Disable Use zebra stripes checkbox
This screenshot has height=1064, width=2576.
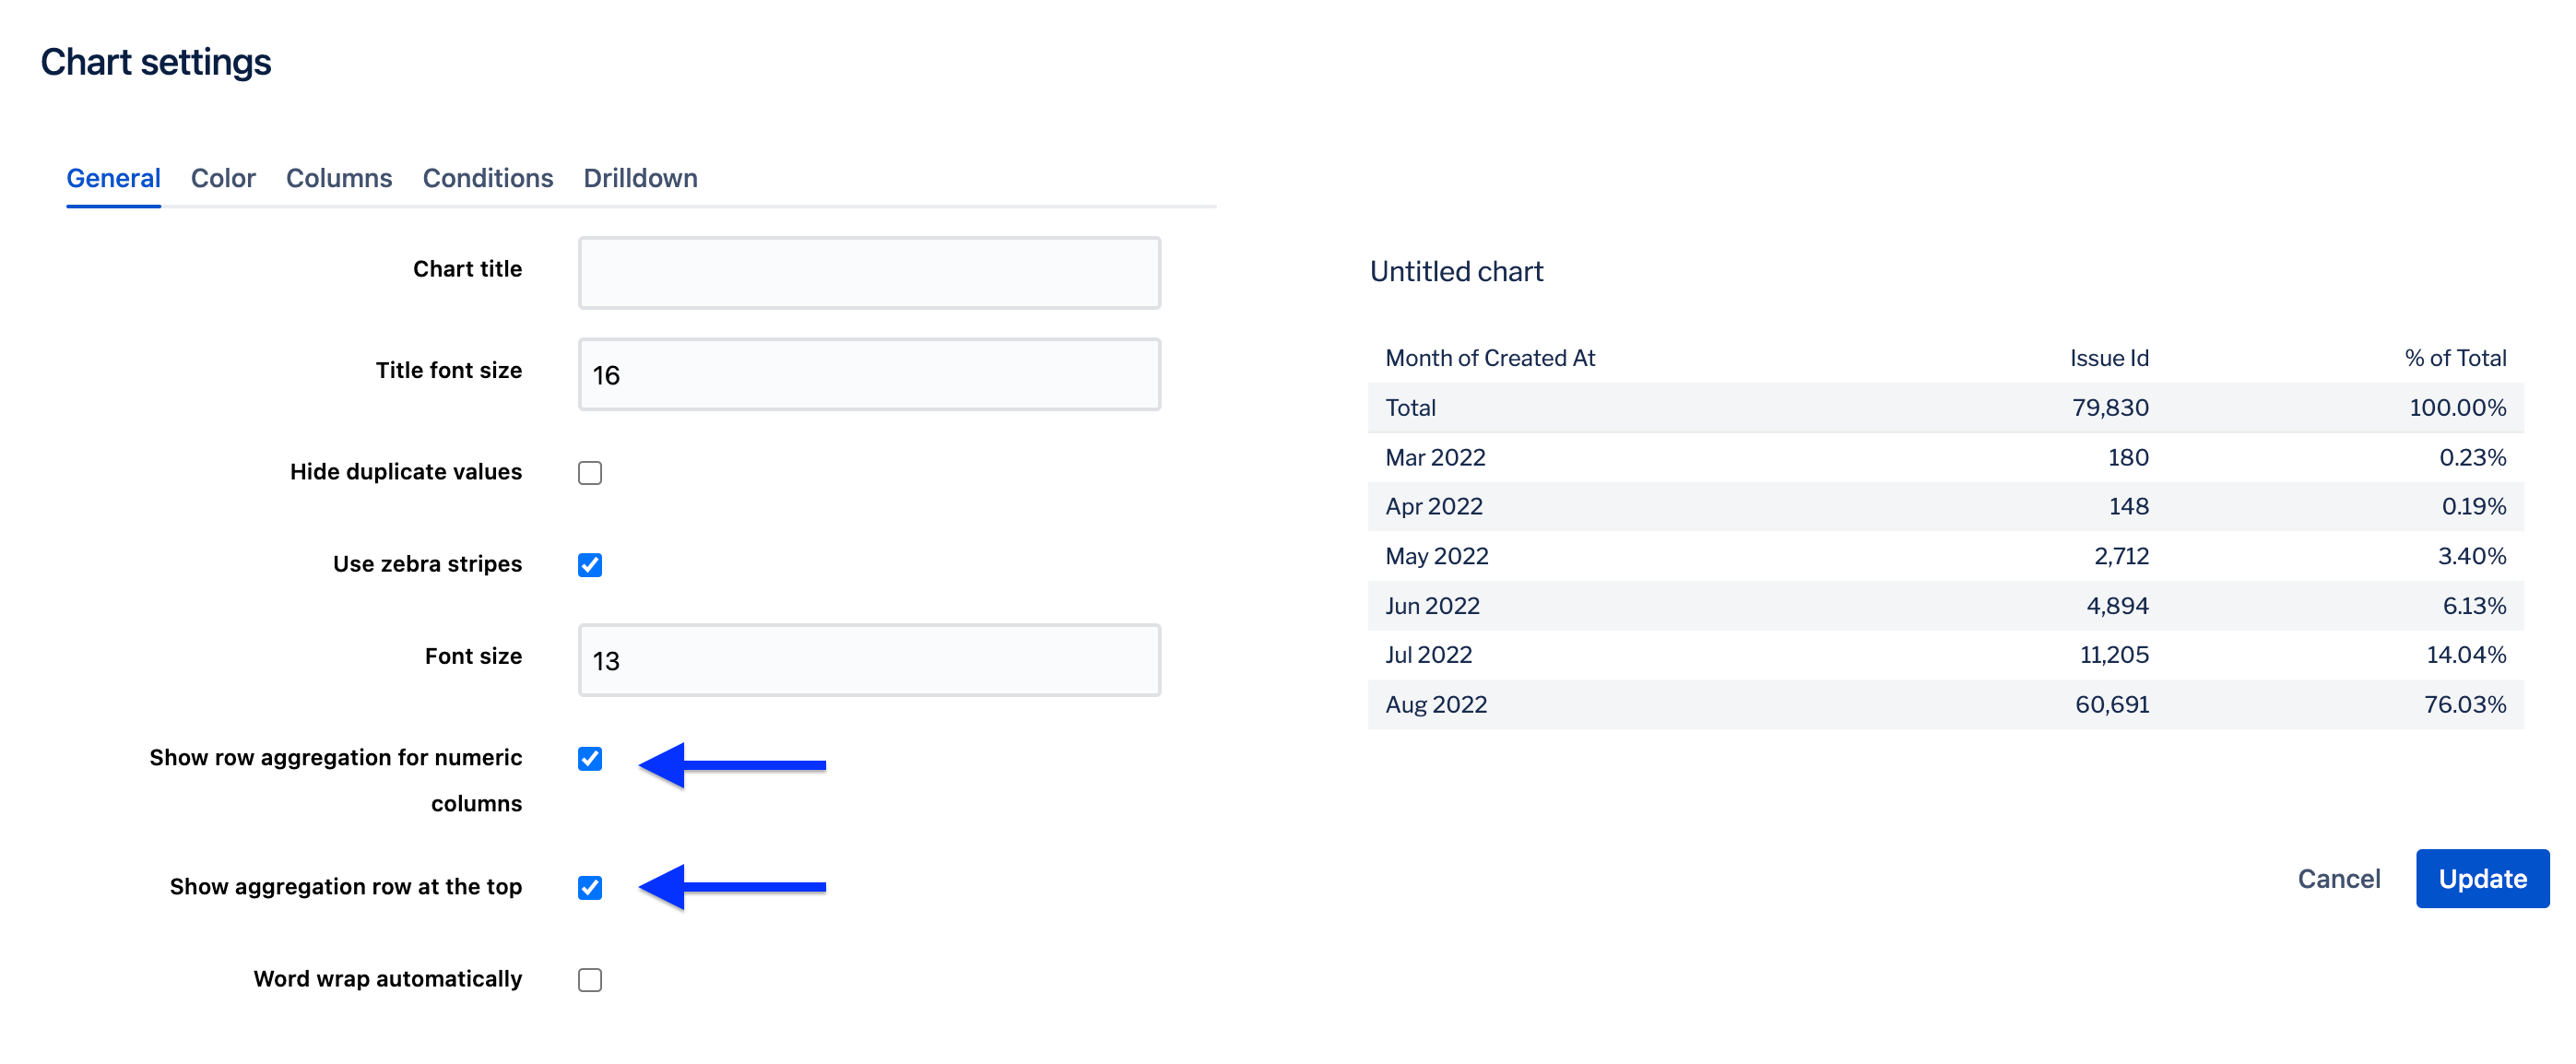click(590, 565)
